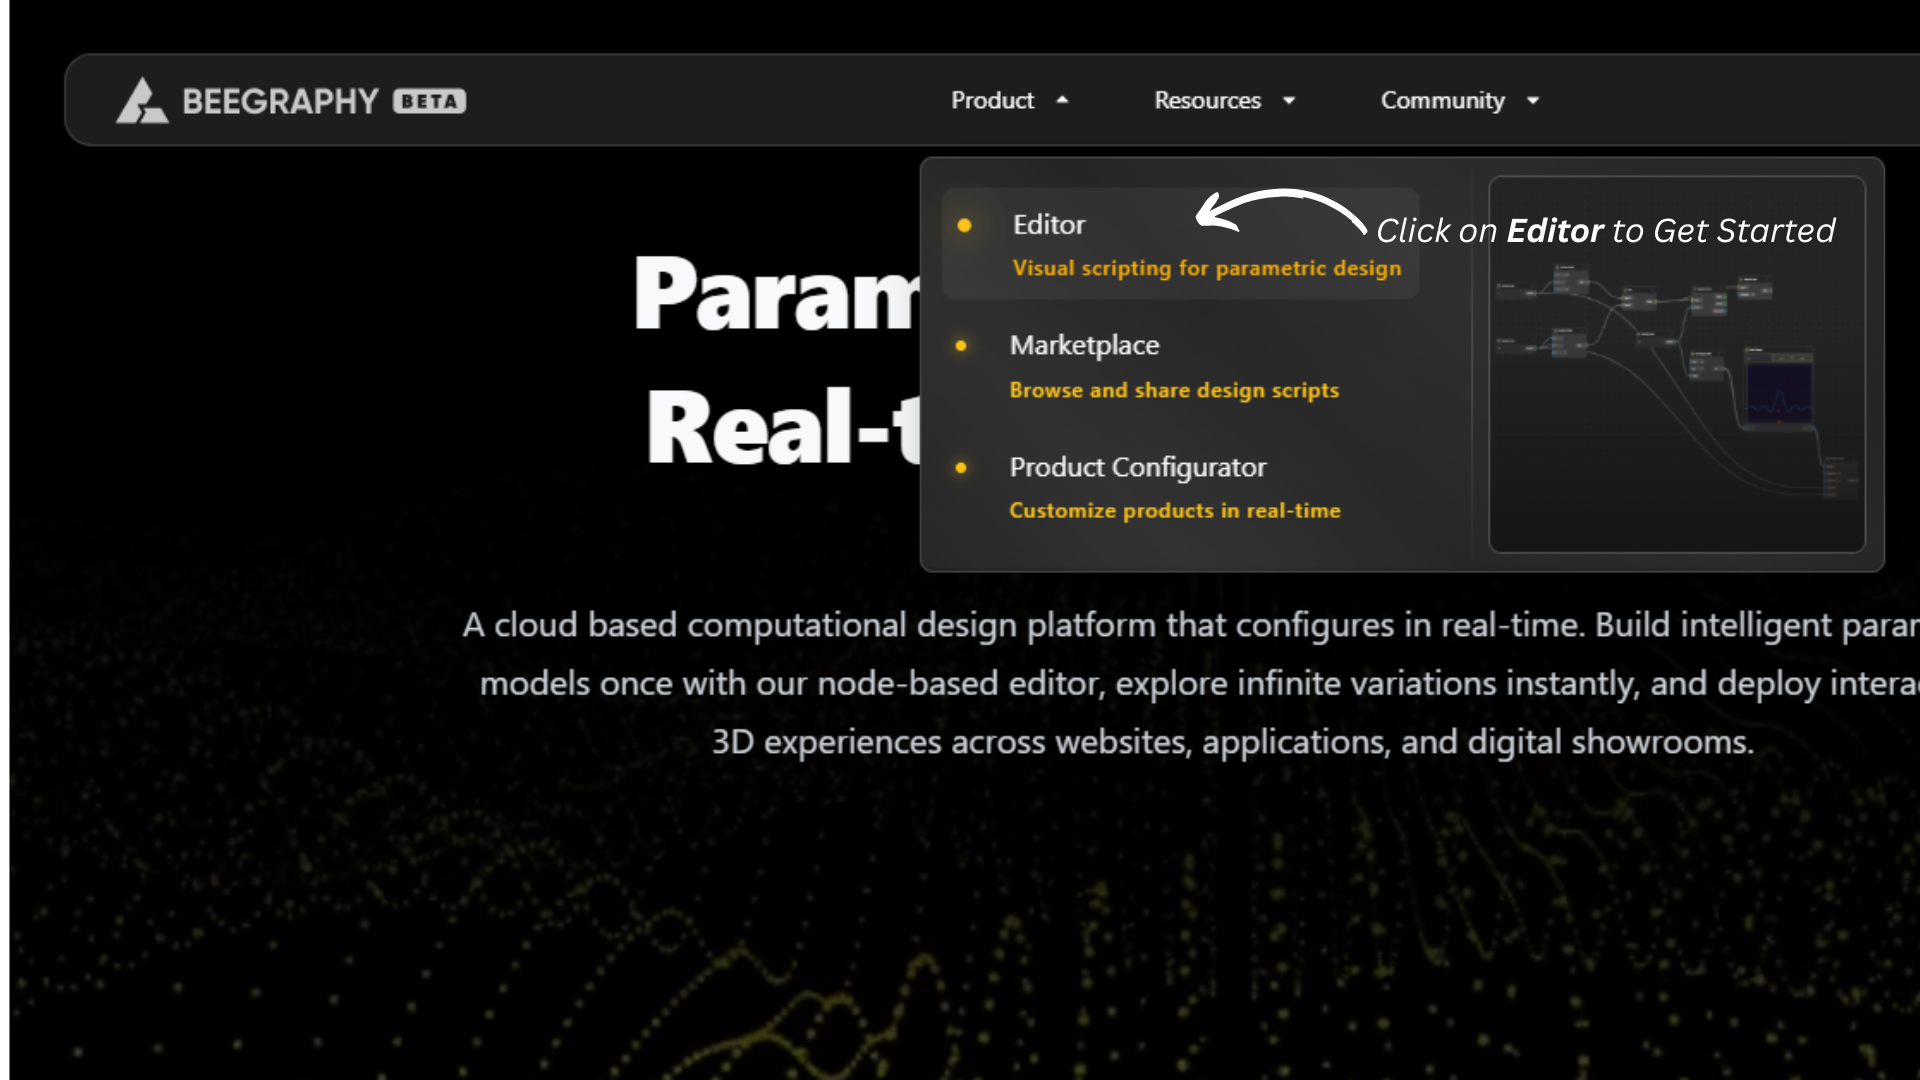
Task: Open the Resources menu label
Action: point(1207,101)
